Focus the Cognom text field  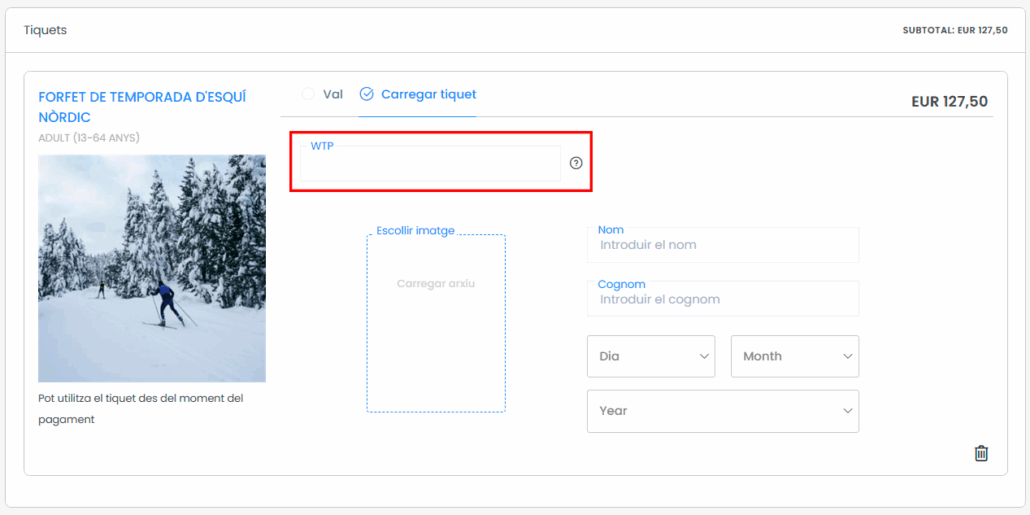click(722, 299)
